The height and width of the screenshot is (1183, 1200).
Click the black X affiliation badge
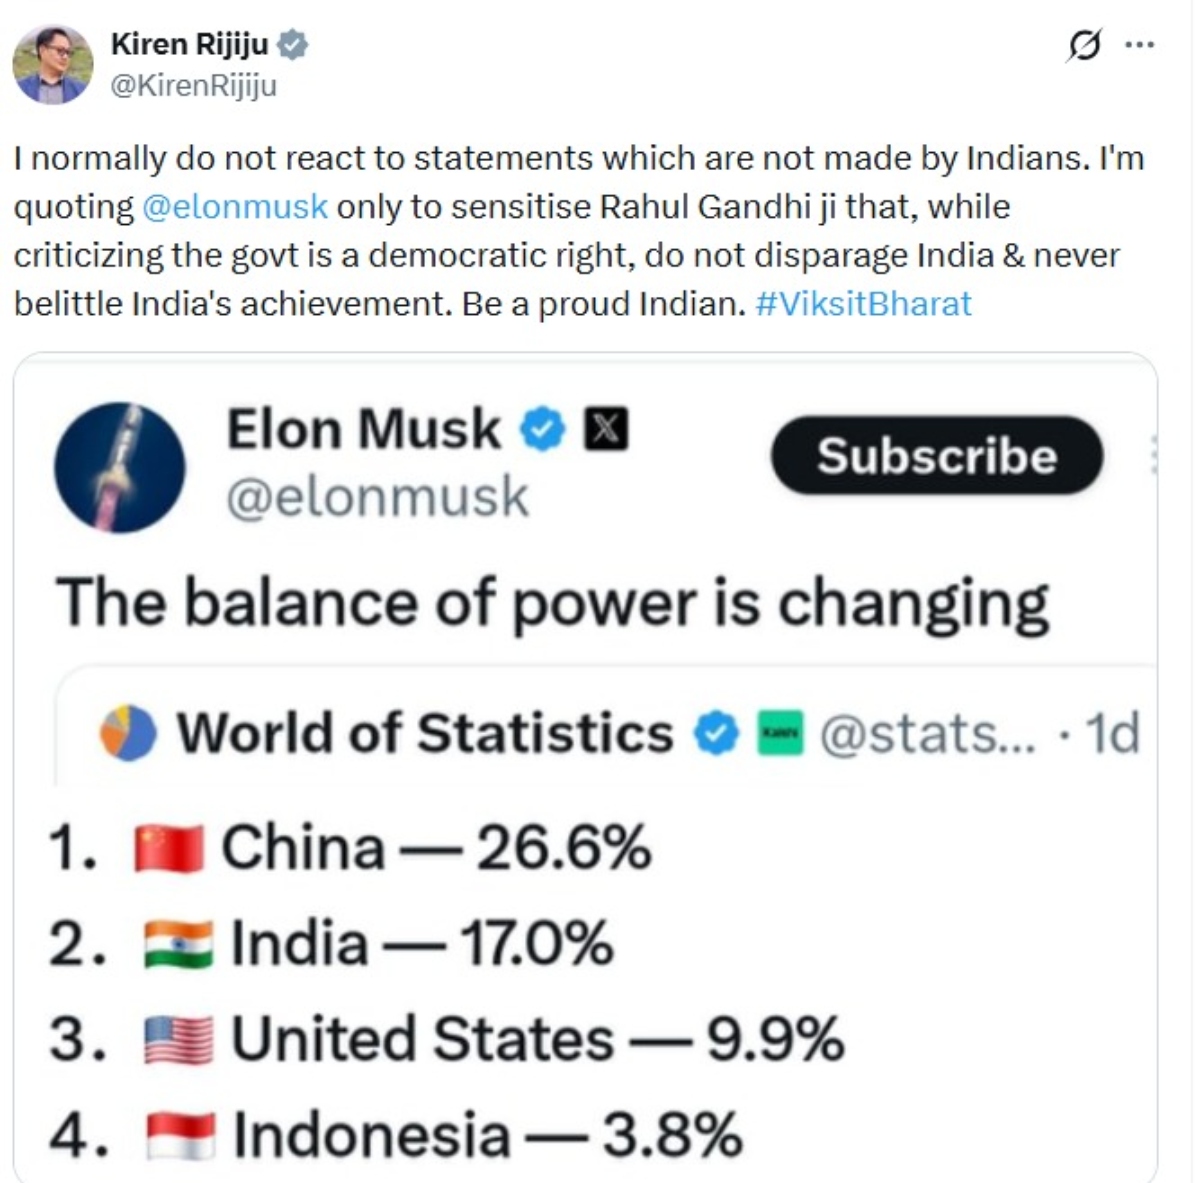(605, 430)
